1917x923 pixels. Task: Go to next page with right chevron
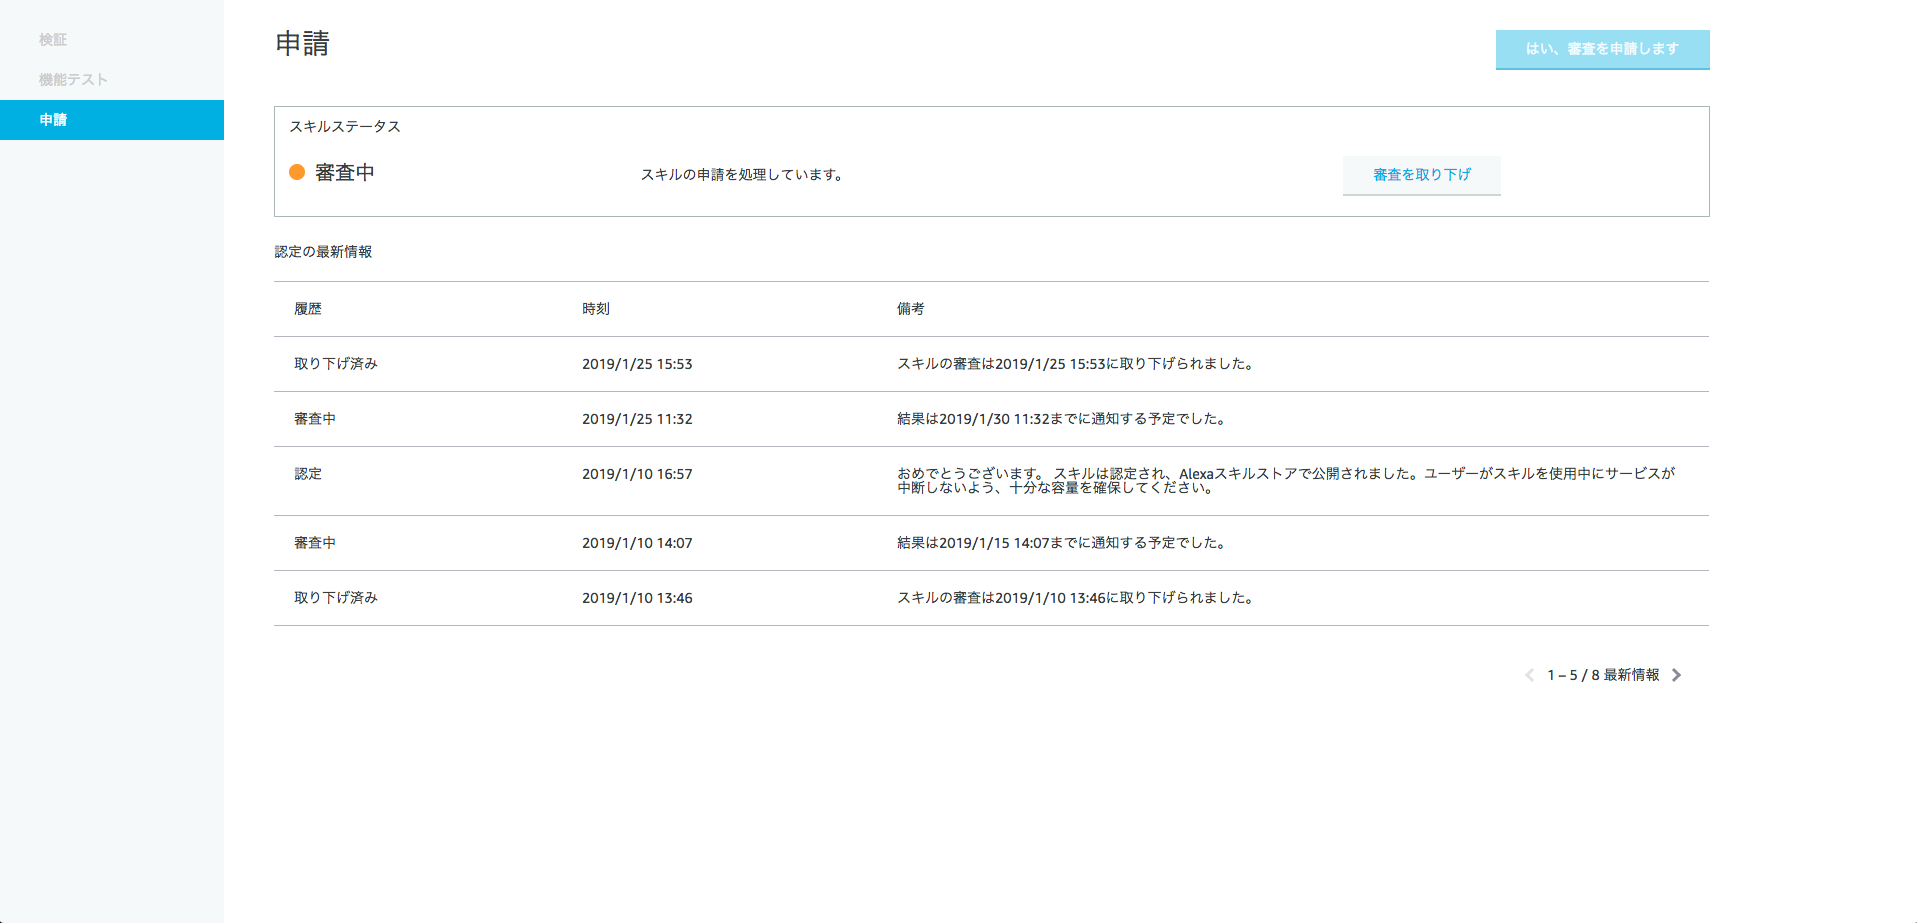pyautogui.click(x=1677, y=675)
